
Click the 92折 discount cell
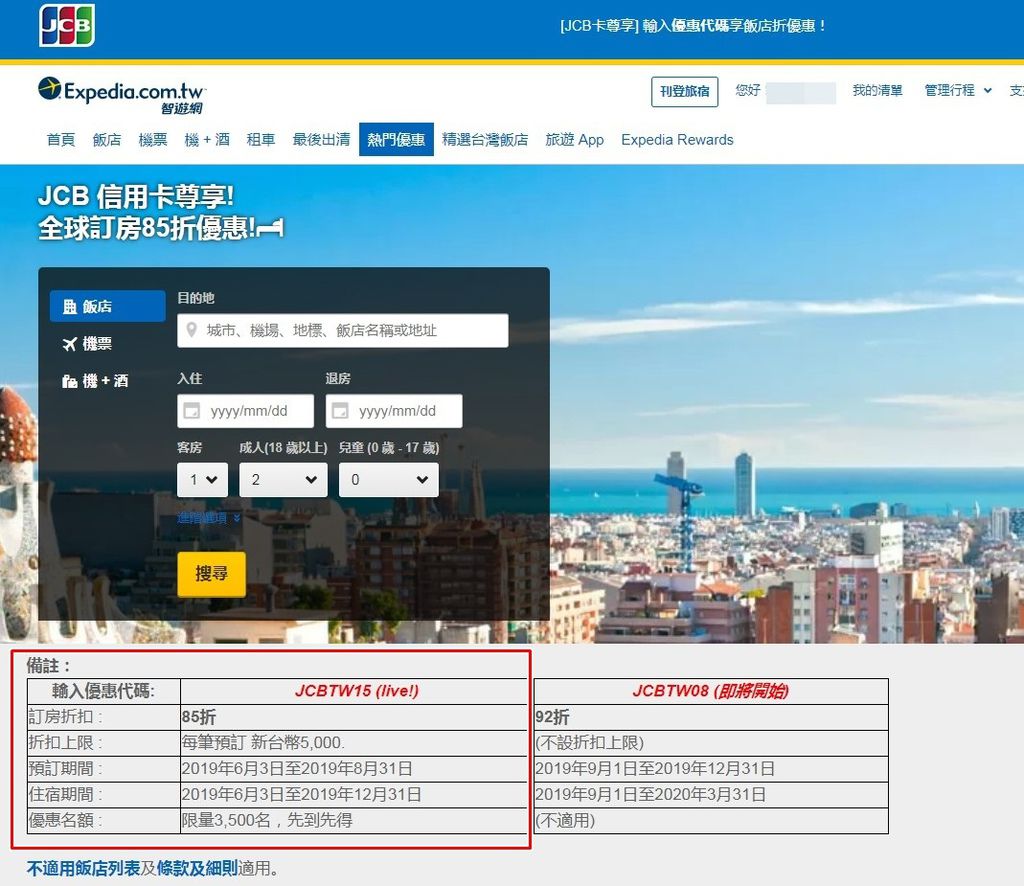[x=711, y=717]
